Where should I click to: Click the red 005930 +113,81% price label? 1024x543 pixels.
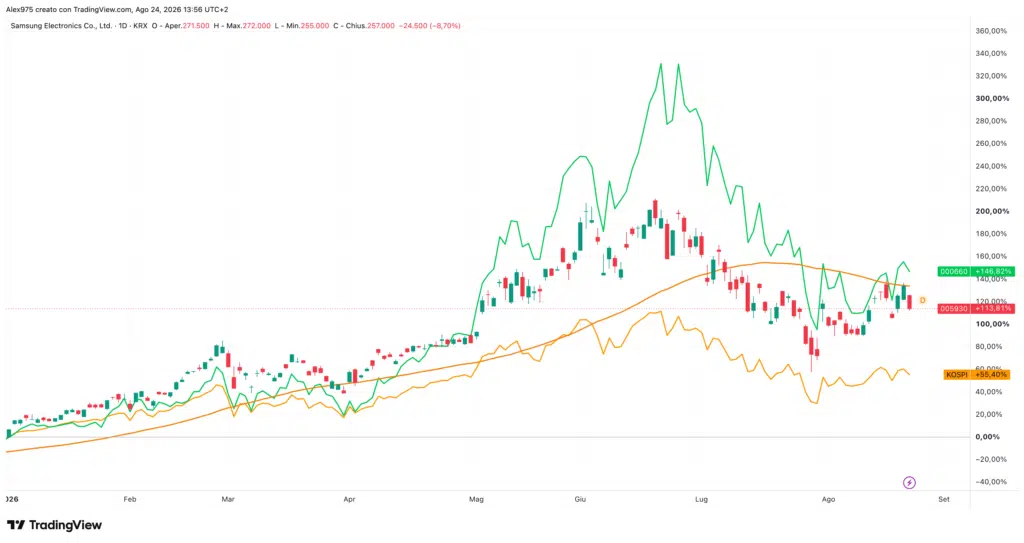click(x=976, y=308)
